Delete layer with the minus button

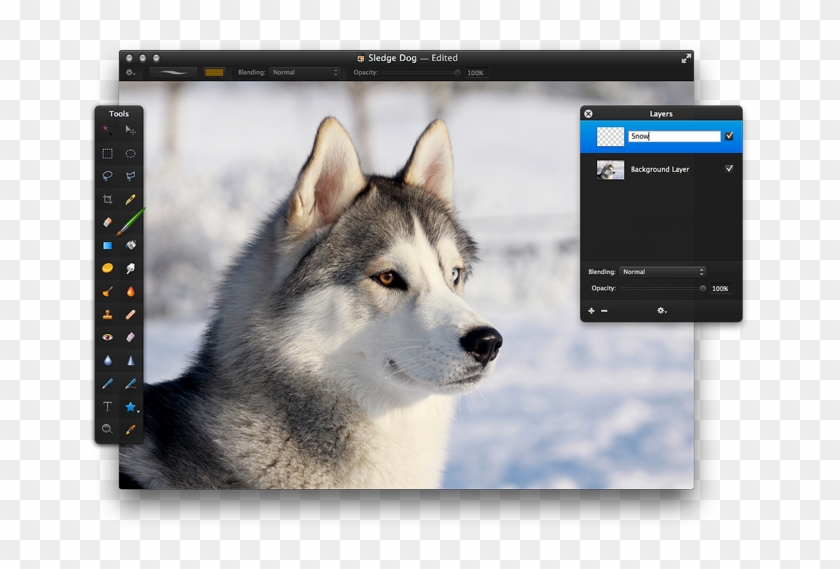pos(604,311)
